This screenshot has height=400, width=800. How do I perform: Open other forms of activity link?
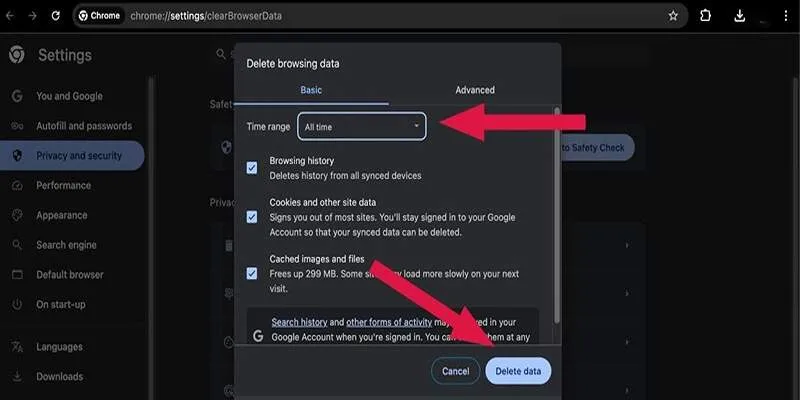click(389, 322)
